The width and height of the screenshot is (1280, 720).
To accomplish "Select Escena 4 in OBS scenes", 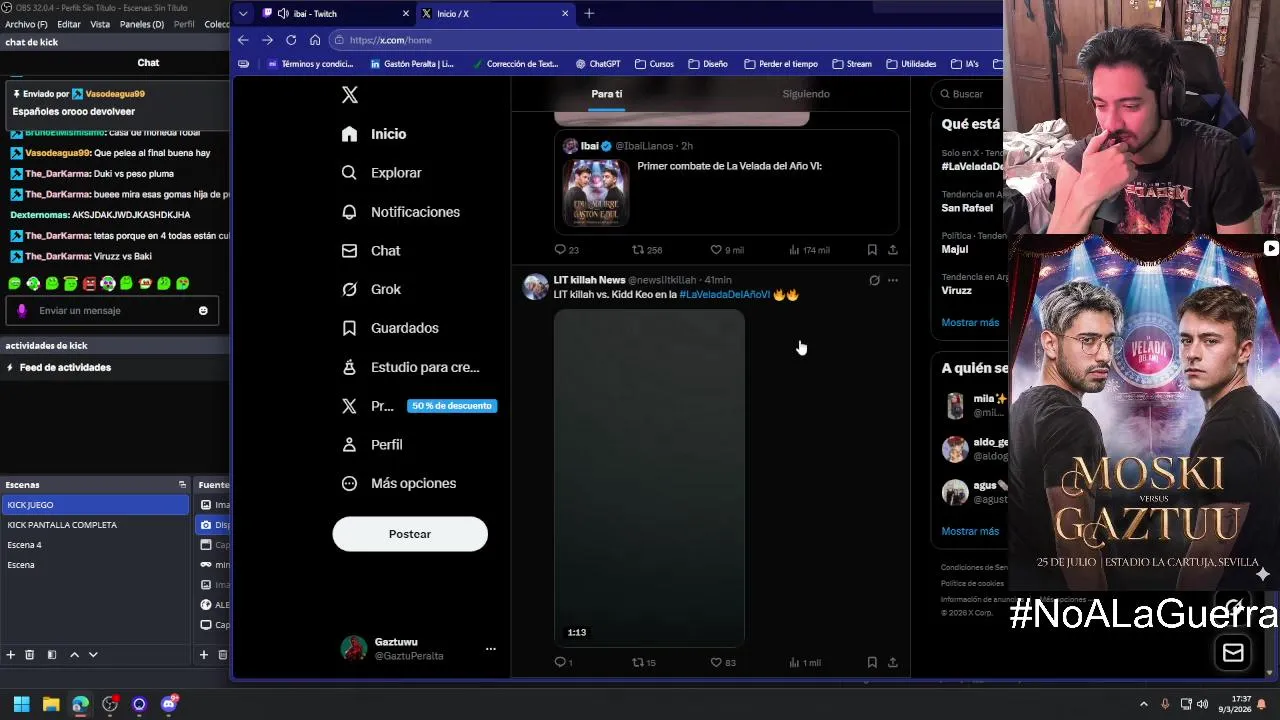I will [x=94, y=545].
